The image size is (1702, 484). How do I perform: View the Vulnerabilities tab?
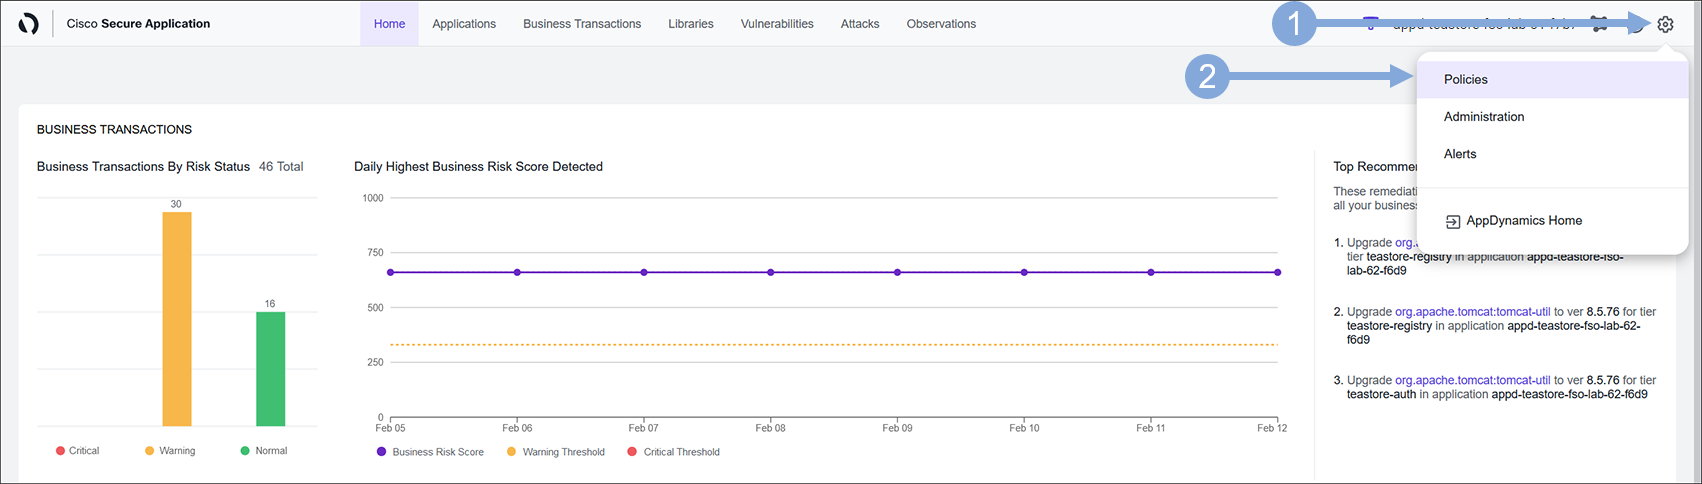777,24
